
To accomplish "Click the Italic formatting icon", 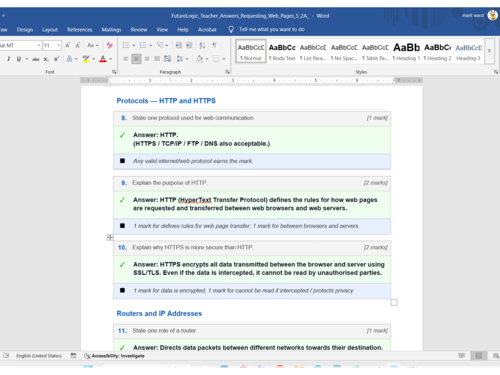I will coord(9,59).
